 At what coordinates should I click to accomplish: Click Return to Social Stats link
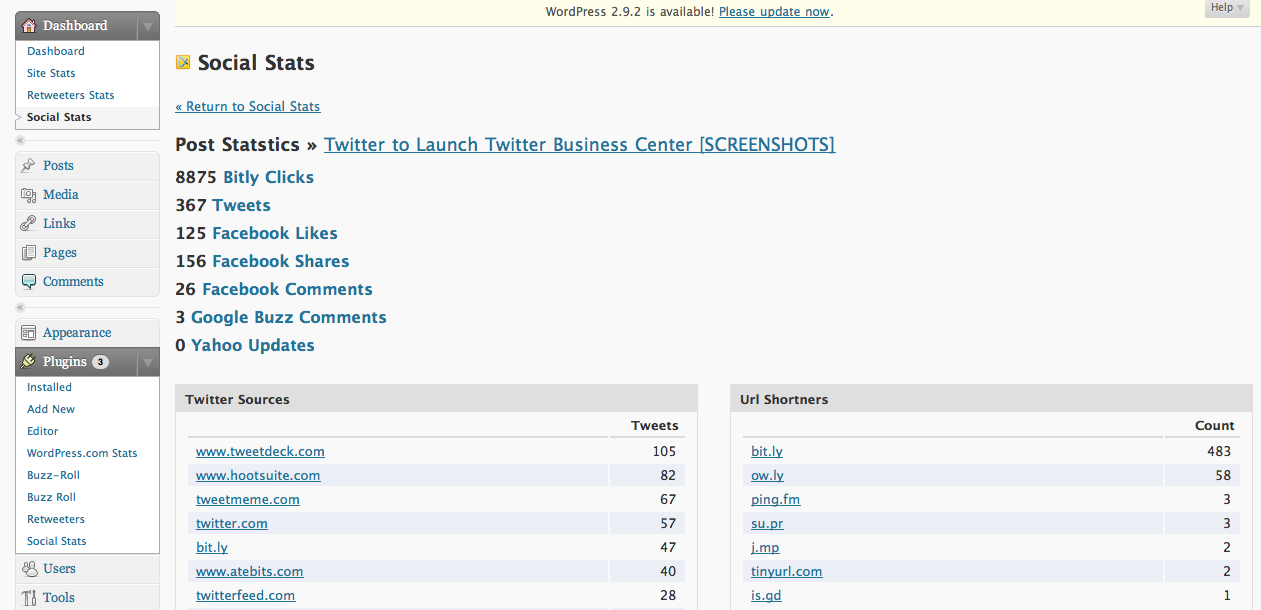248,106
